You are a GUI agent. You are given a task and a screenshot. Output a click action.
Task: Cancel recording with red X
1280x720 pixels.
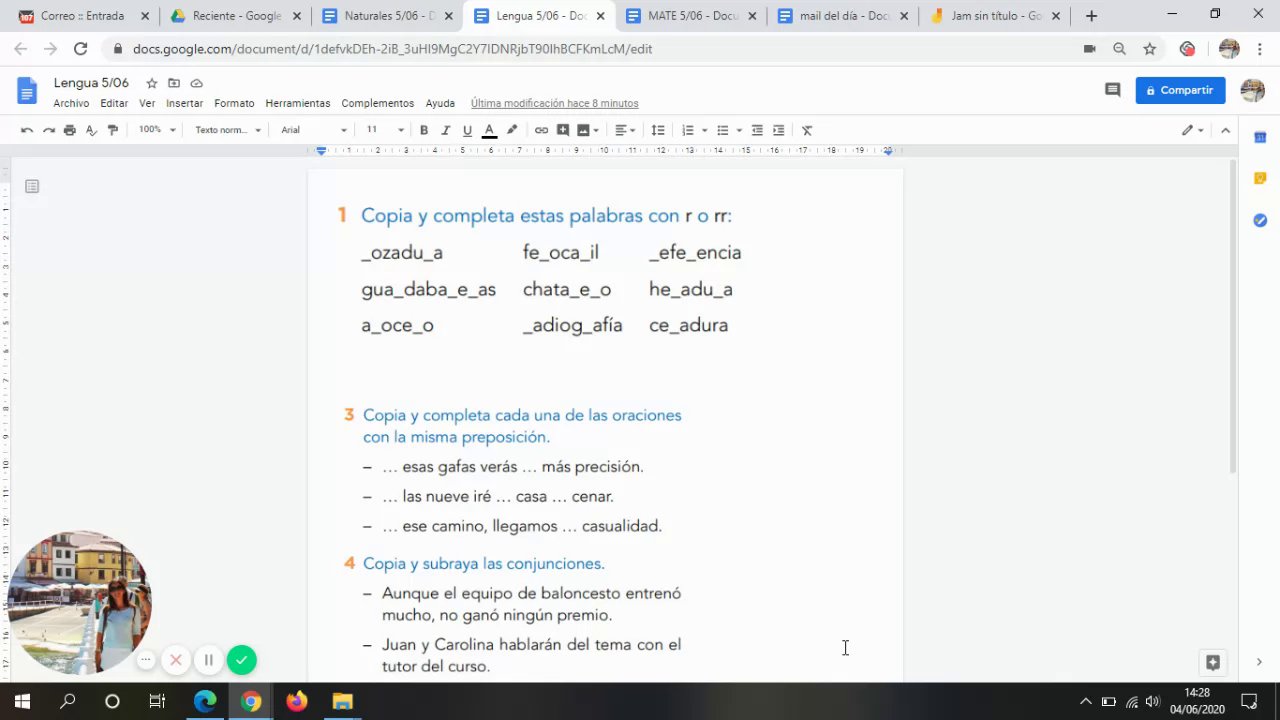coord(176,660)
